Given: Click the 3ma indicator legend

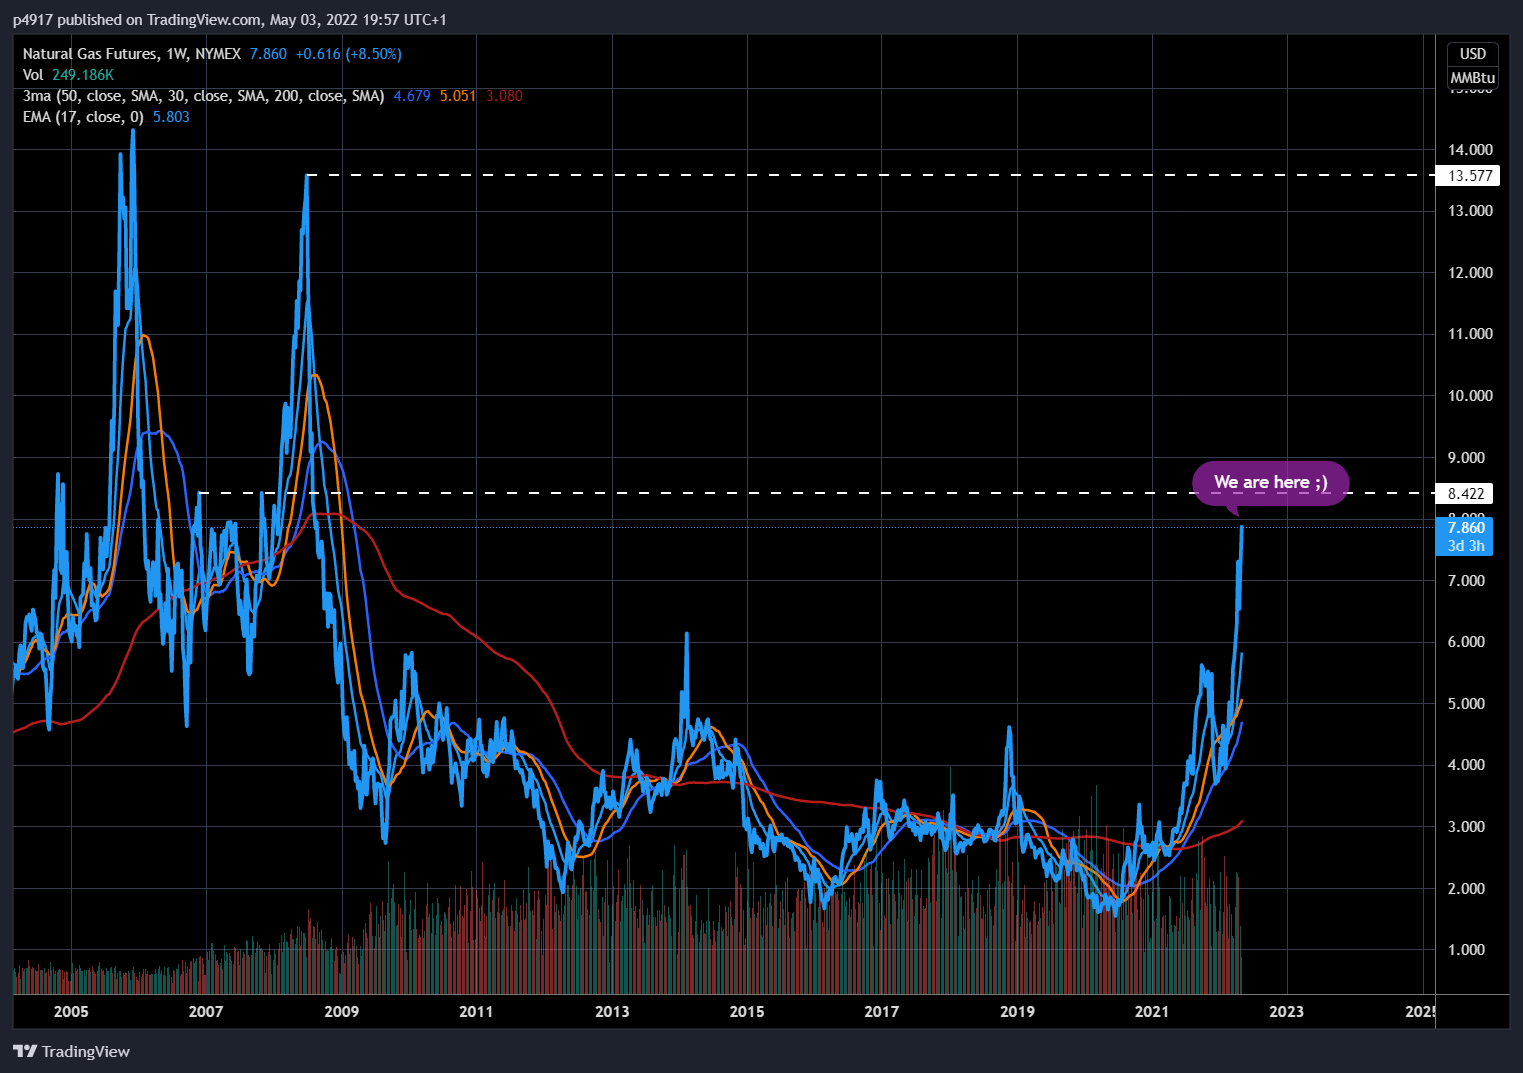Looking at the screenshot, I should (x=204, y=96).
